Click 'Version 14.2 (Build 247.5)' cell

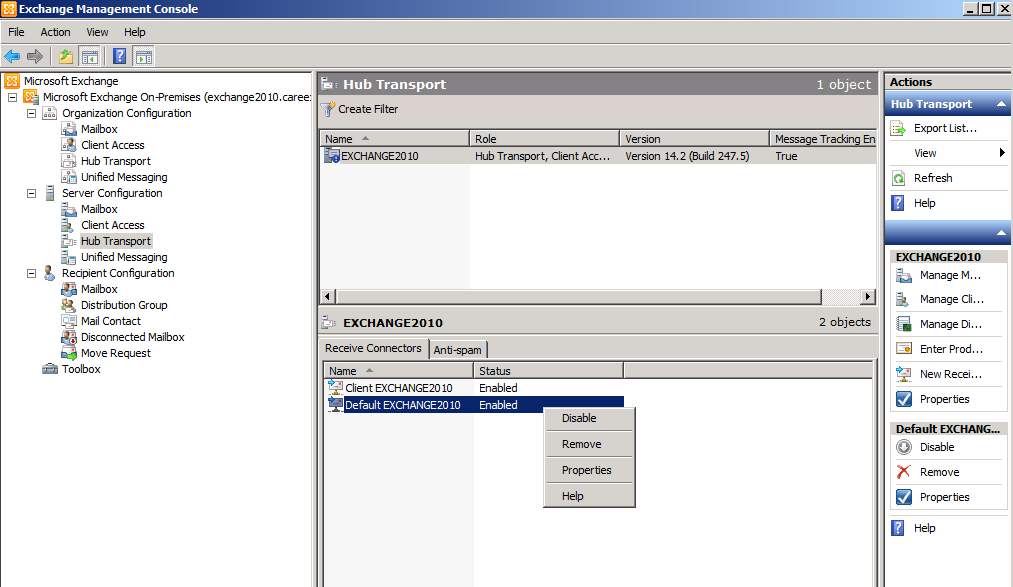(x=687, y=156)
